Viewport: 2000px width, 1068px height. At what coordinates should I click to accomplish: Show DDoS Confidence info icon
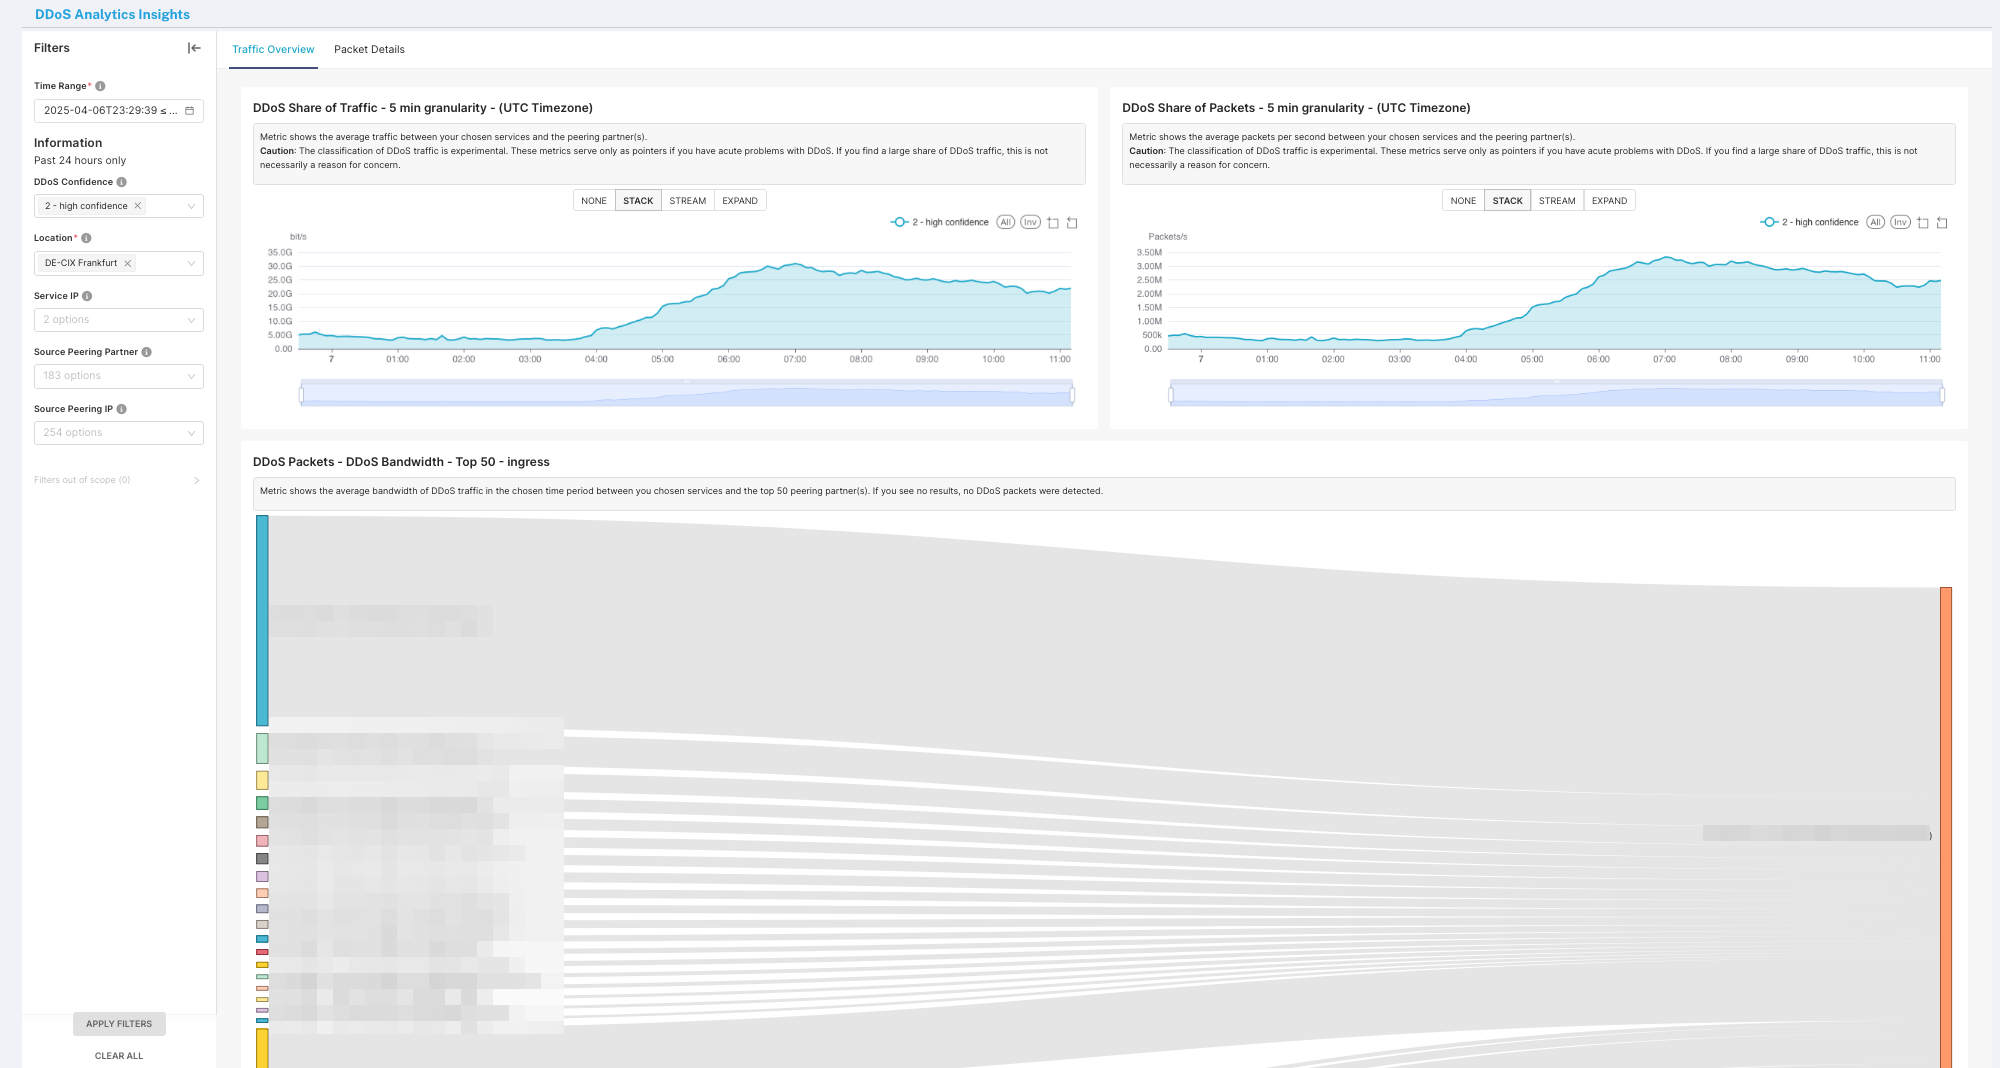pos(122,182)
